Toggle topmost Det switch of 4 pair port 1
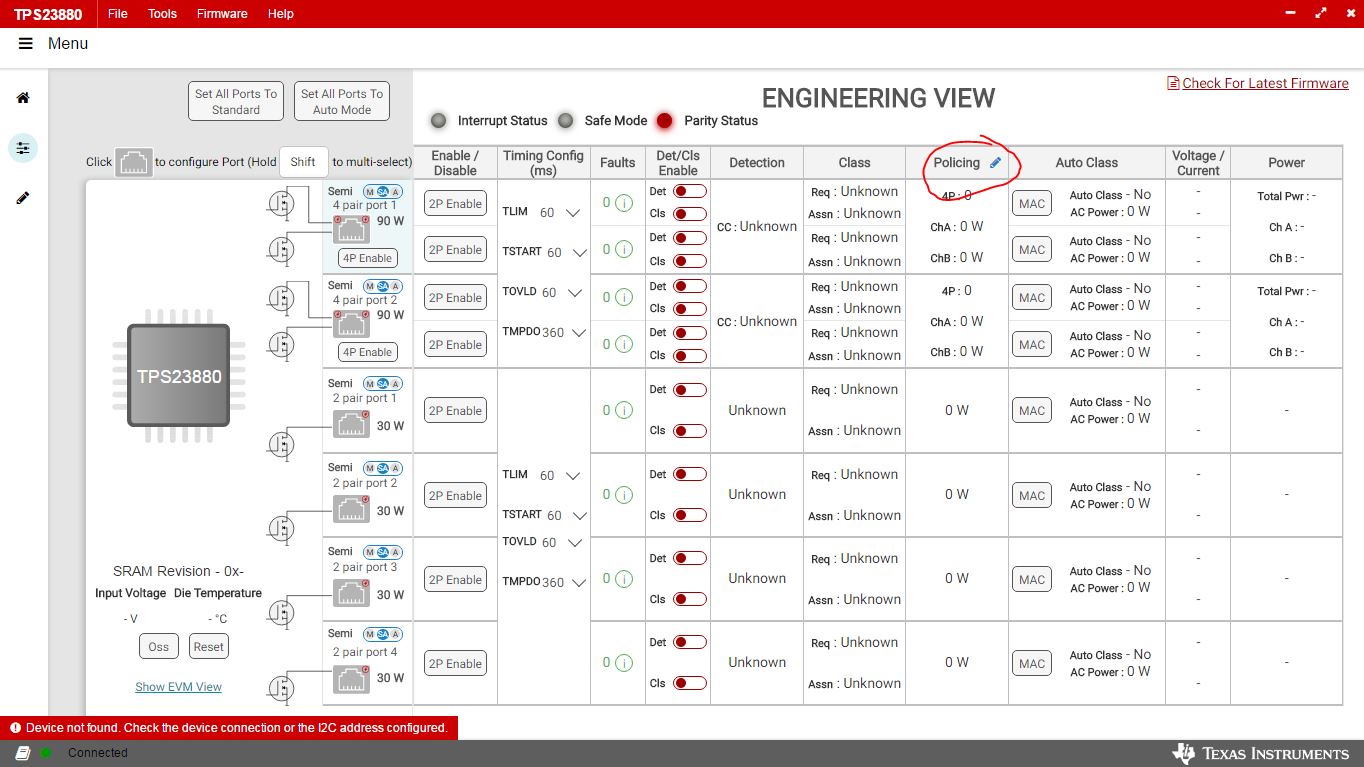Image resolution: width=1364 pixels, height=767 pixels. 690,191
